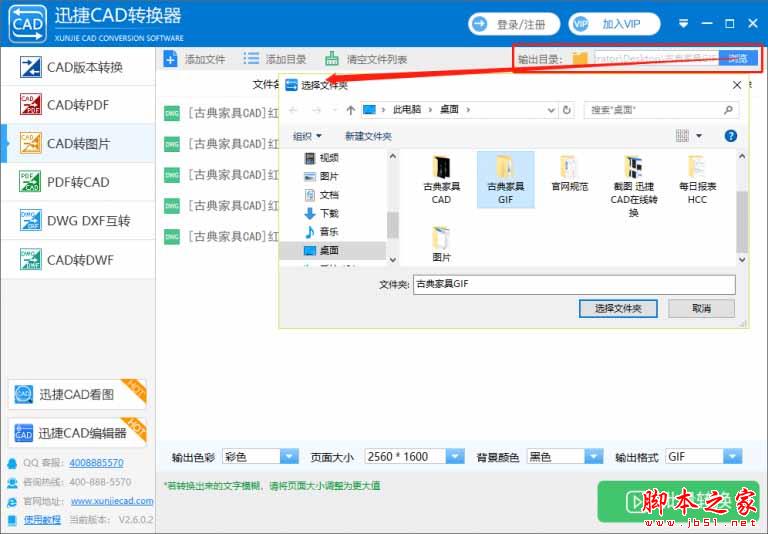Select 图片 in navigation tree
This screenshot has height=534, width=768.
click(x=321, y=176)
